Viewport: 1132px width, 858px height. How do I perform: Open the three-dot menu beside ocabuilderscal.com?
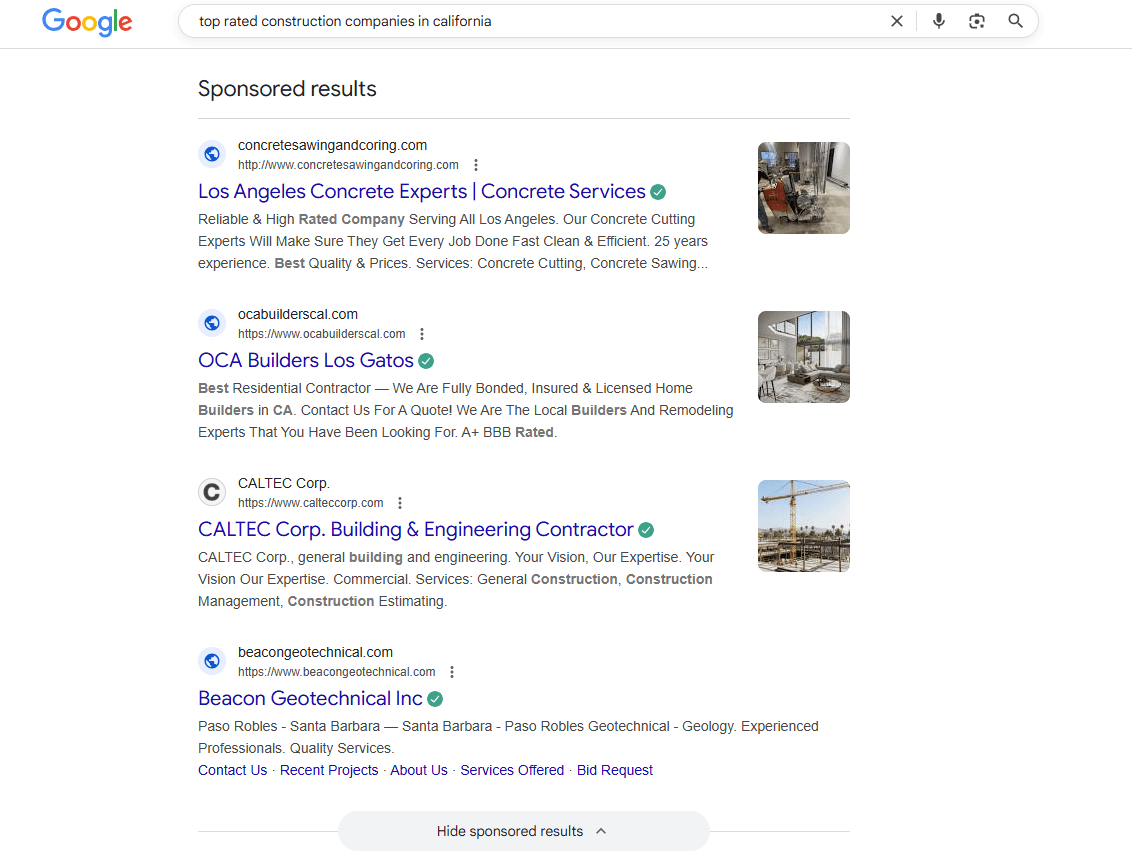[421, 333]
